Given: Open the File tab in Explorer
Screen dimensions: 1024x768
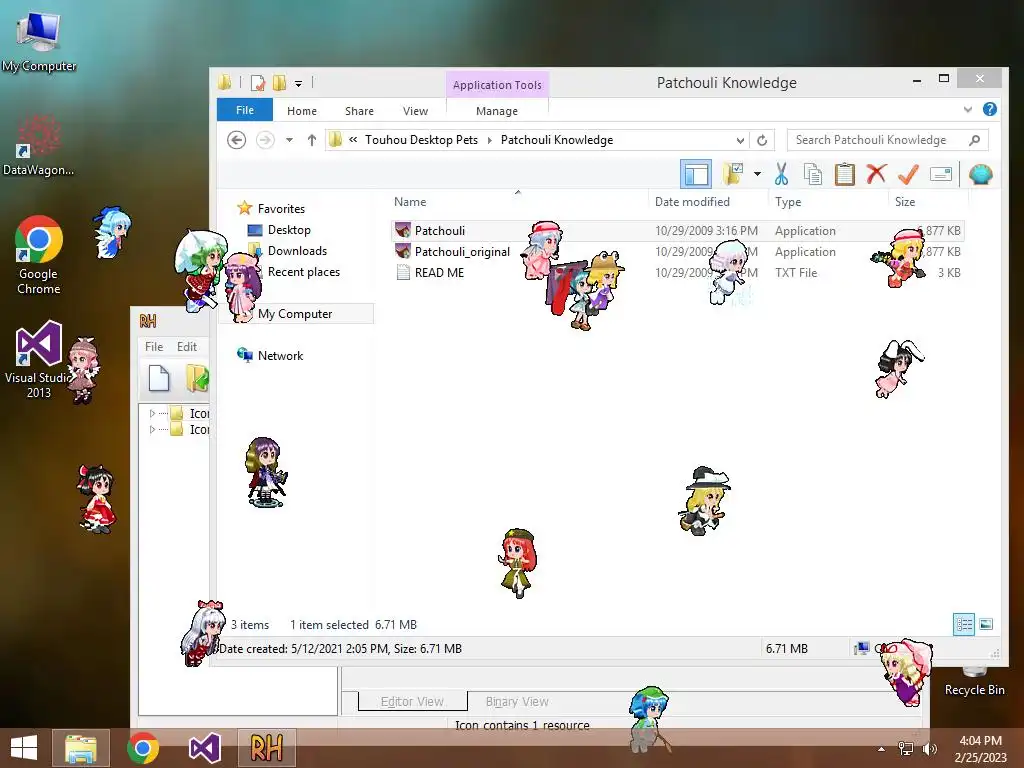Looking at the screenshot, I should (x=245, y=110).
